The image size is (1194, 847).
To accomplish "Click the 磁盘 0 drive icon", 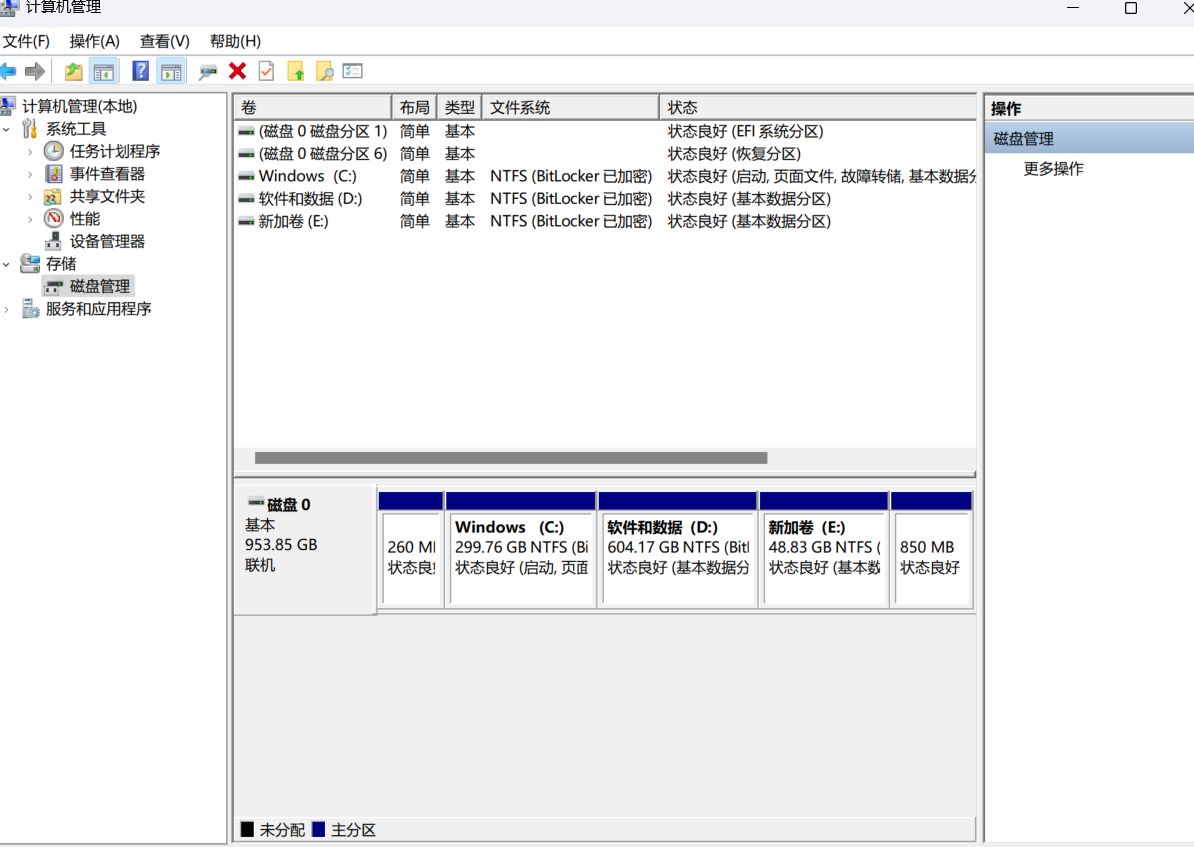I will pos(256,503).
